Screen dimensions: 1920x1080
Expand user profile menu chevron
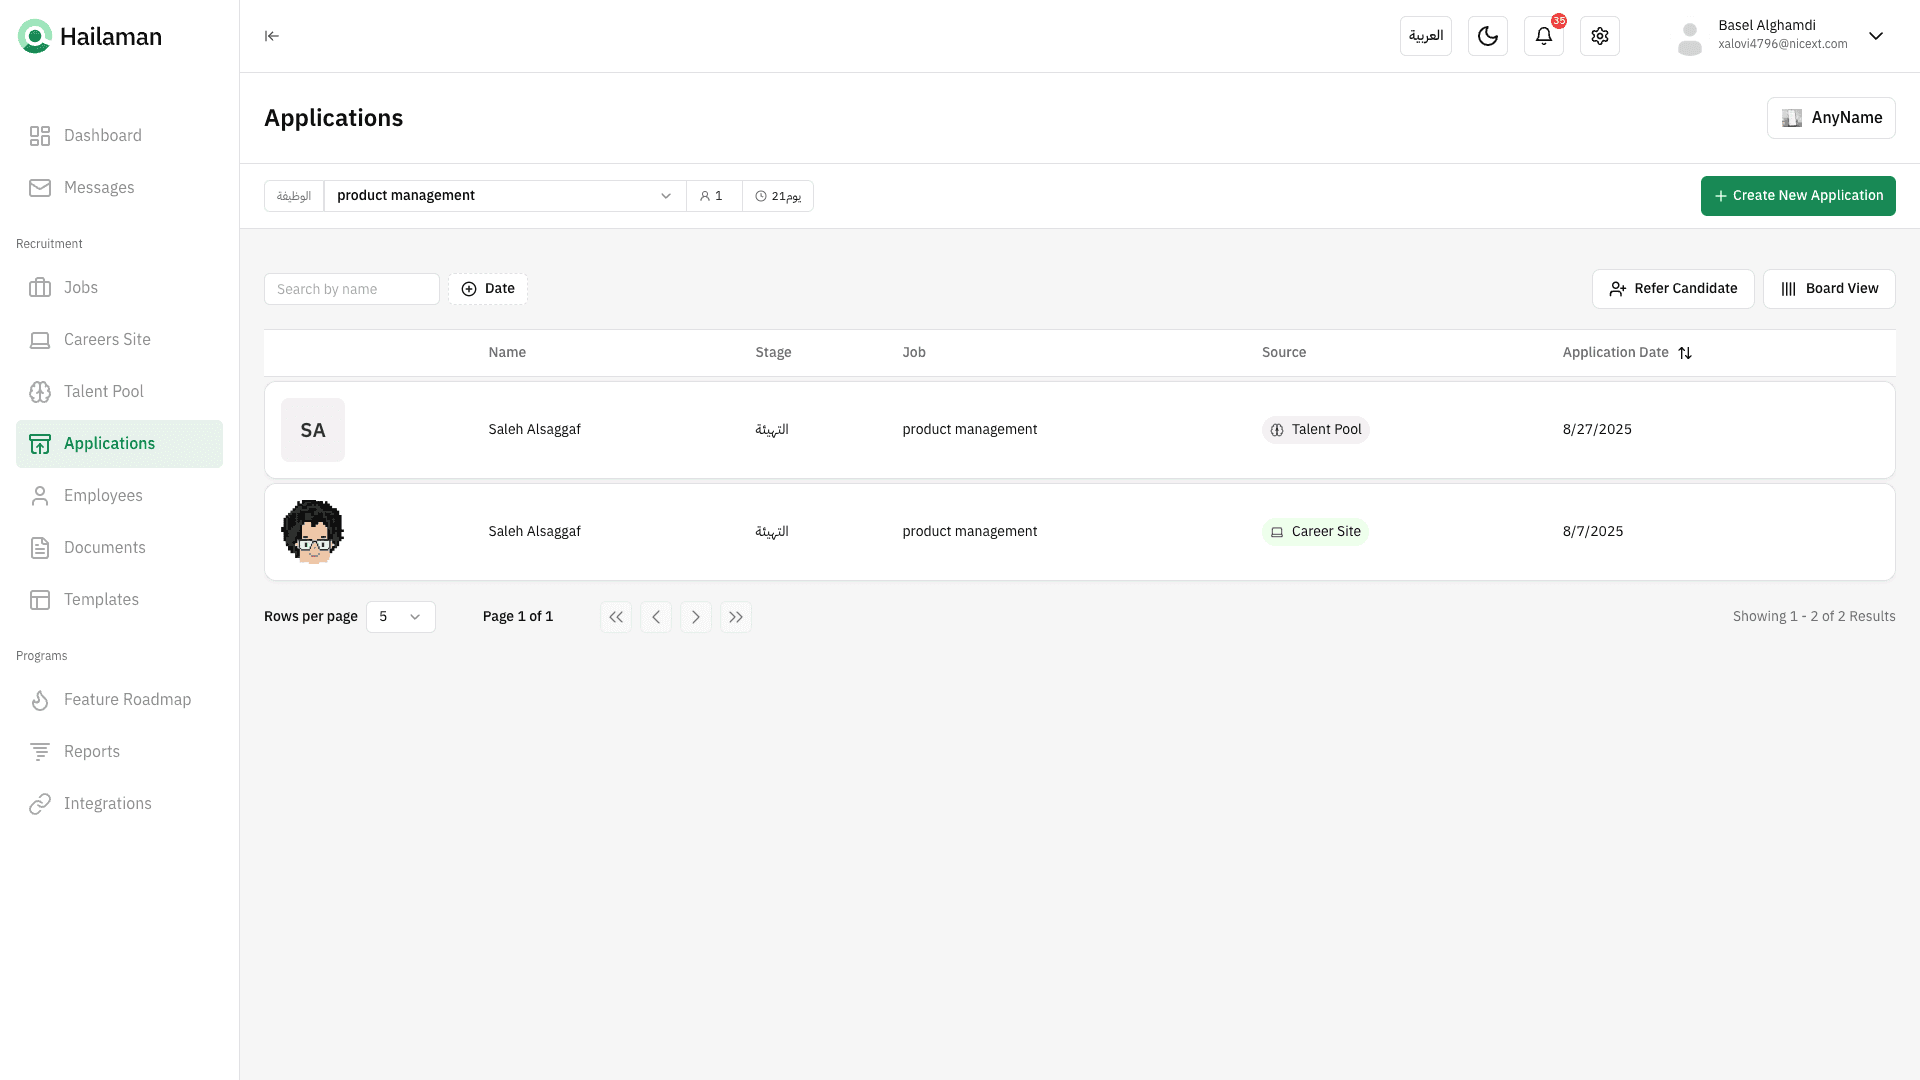pos(1875,36)
